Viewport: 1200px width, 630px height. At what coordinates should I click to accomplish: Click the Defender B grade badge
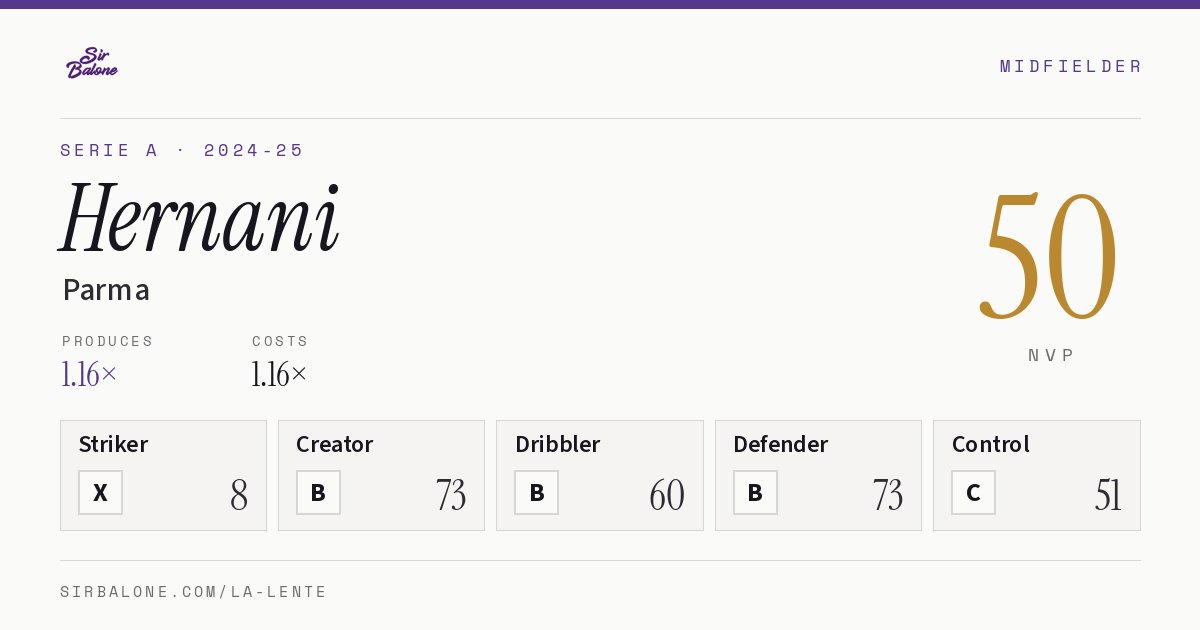755,493
